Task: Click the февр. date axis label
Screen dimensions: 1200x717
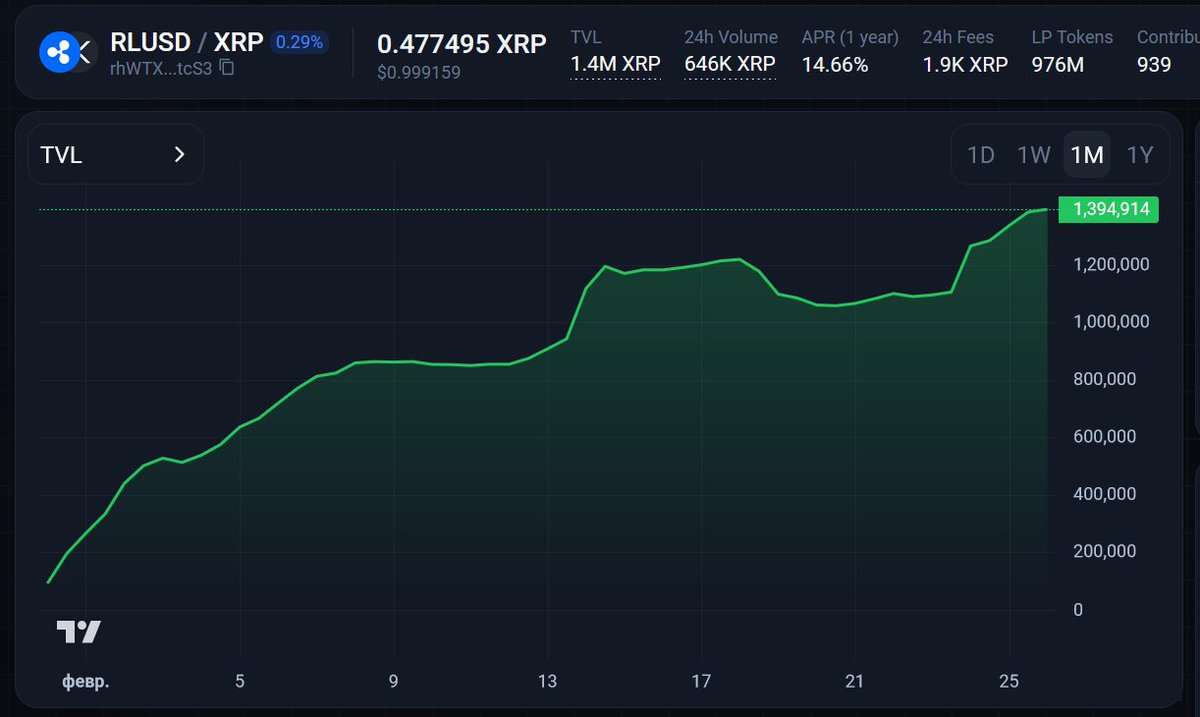Action: pyautogui.click(x=85, y=682)
